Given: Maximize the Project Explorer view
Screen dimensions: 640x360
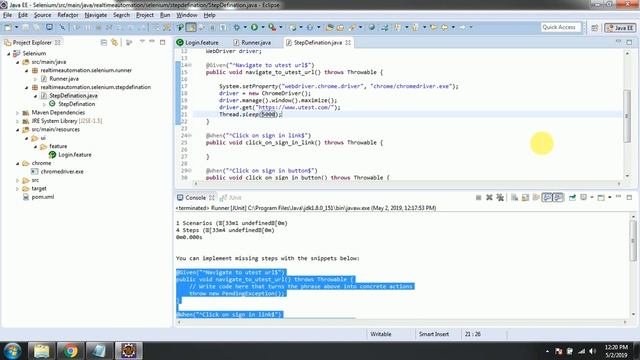Looking at the screenshot, I should click(162, 42).
